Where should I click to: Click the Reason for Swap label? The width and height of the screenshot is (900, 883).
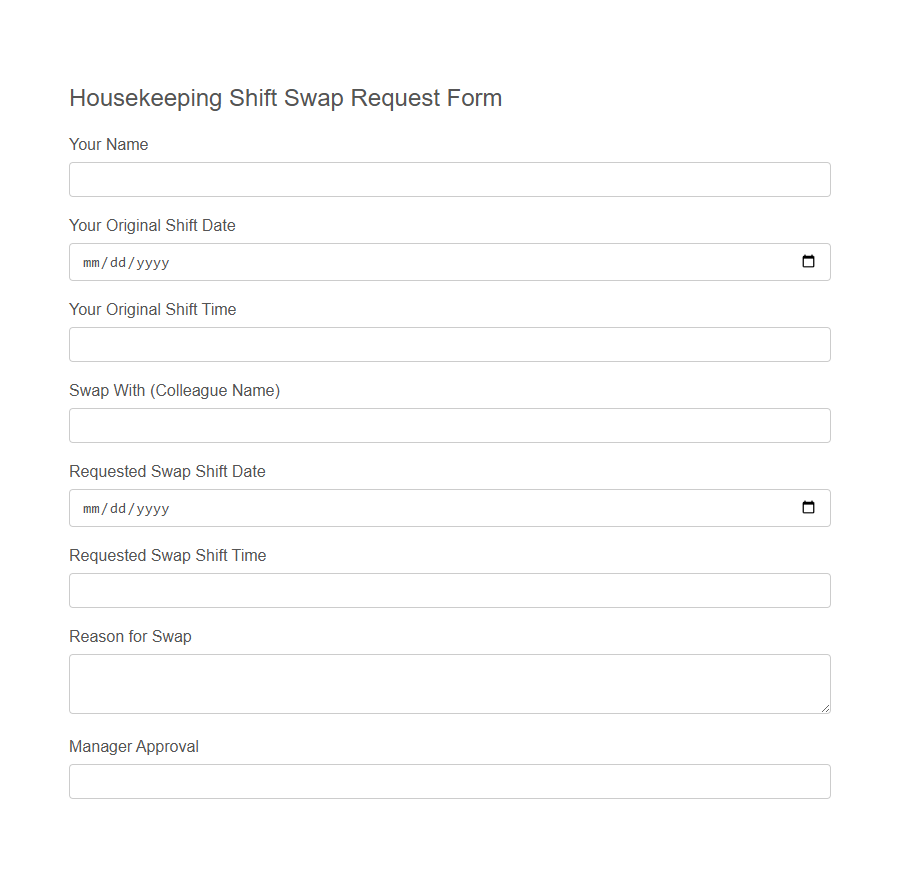point(130,636)
